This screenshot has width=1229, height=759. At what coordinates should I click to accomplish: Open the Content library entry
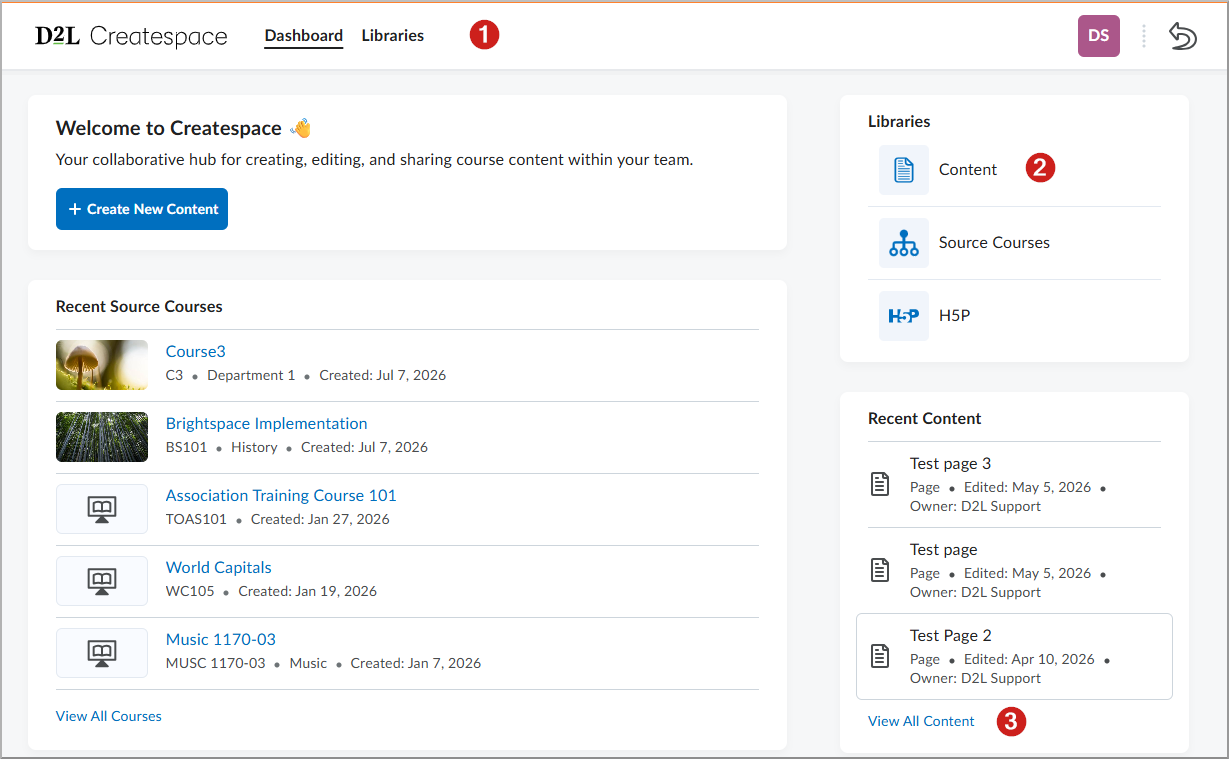click(1014, 170)
